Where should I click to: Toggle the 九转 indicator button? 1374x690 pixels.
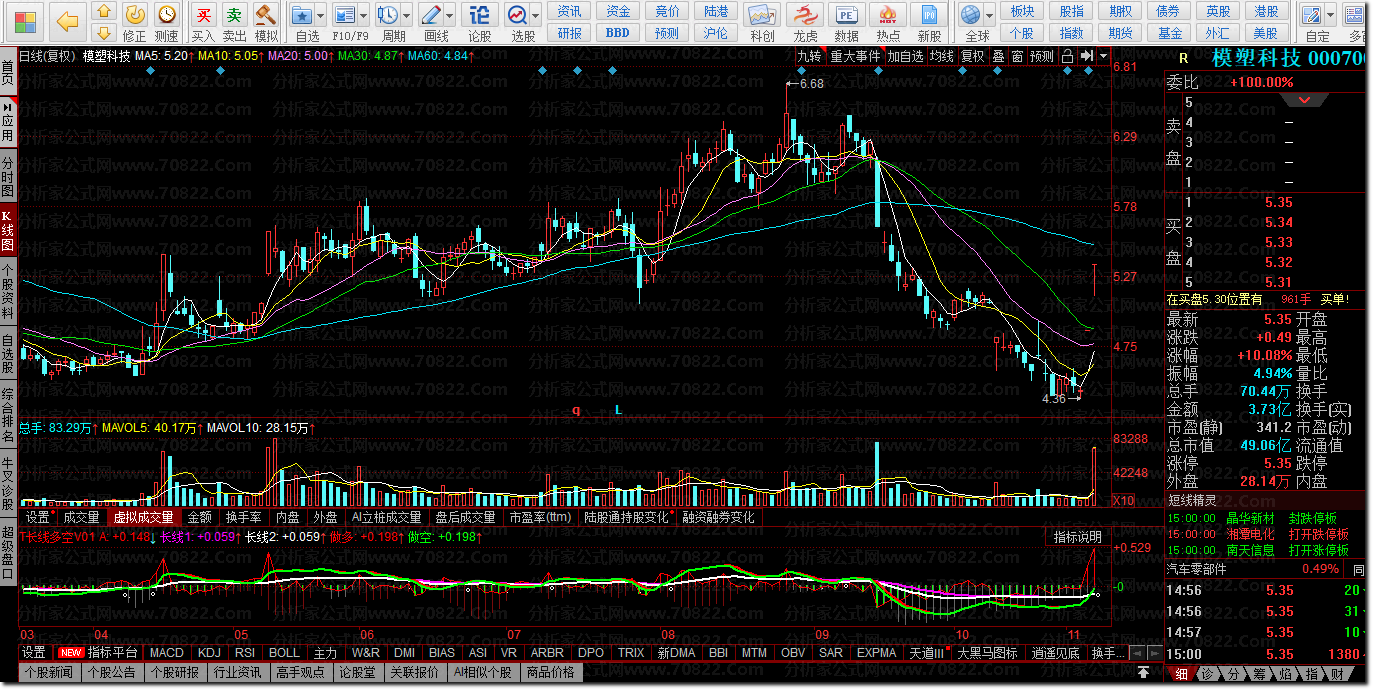(x=809, y=56)
